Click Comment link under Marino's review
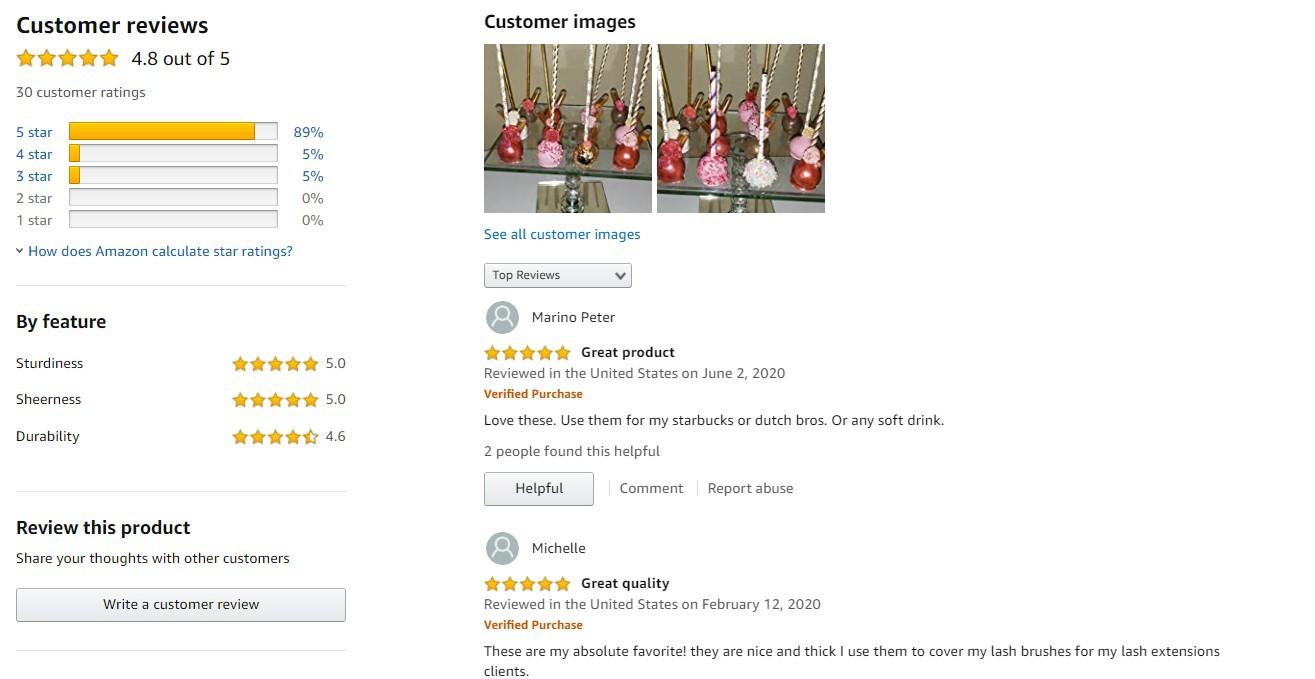1315x679 pixels. pyautogui.click(x=651, y=489)
